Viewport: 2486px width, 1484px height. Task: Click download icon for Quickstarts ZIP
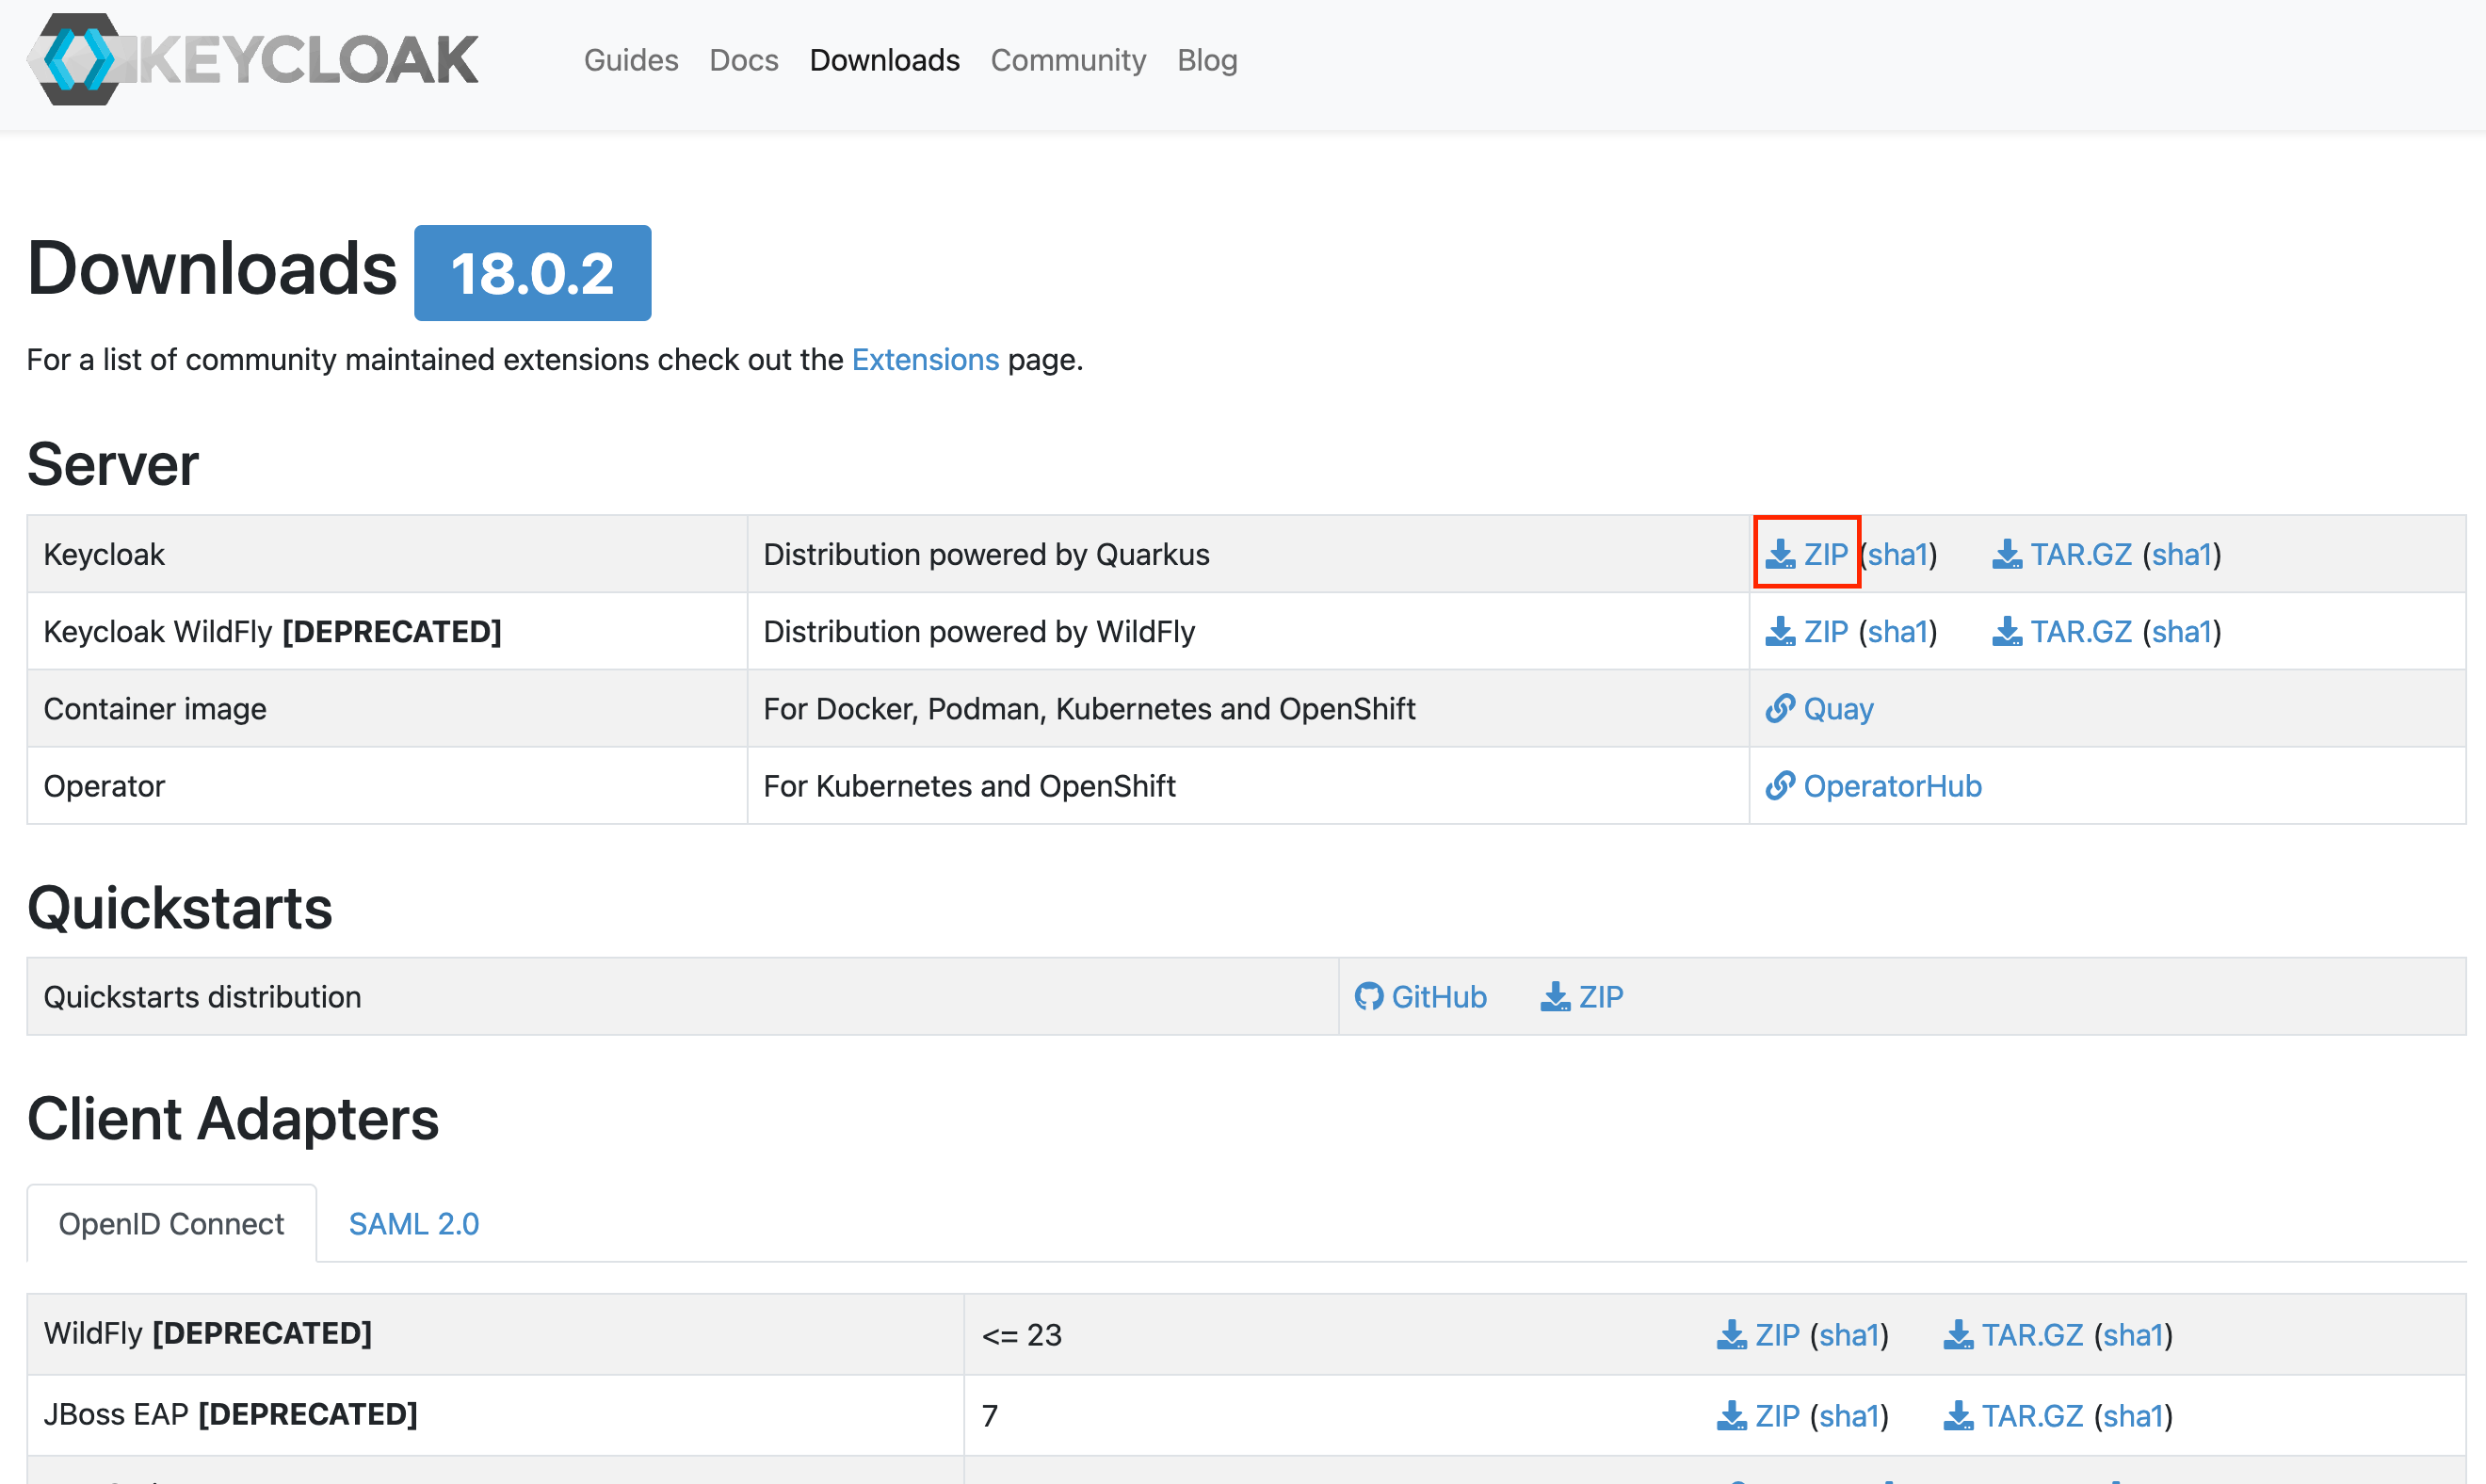1554,997
